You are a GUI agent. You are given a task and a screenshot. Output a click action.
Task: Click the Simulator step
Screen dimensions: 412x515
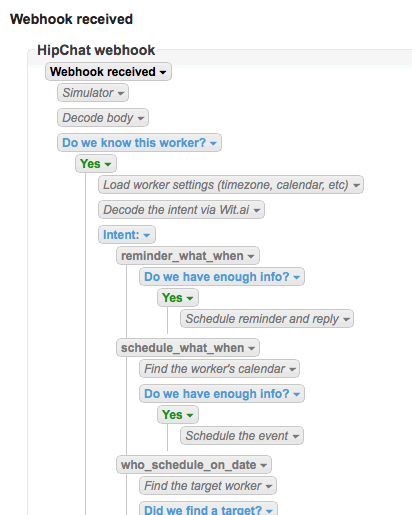pyautogui.click(x=93, y=93)
